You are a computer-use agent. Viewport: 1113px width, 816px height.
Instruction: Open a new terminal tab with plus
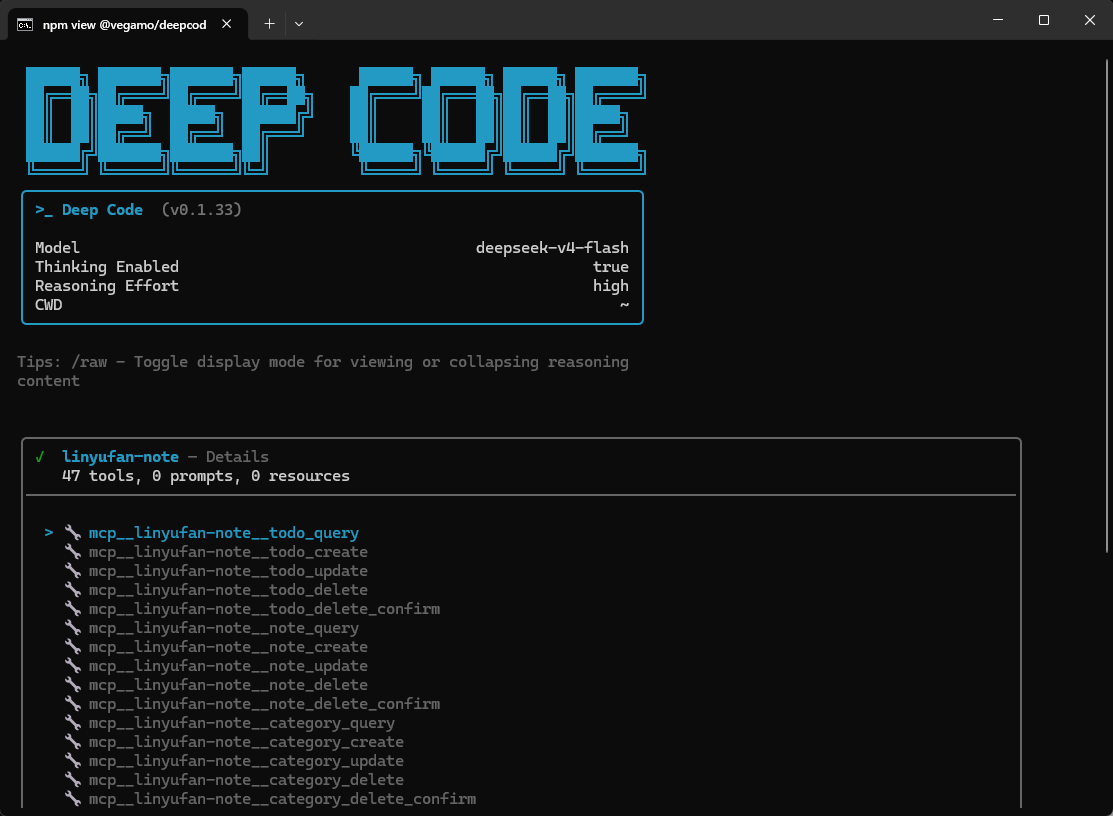[x=269, y=24]
